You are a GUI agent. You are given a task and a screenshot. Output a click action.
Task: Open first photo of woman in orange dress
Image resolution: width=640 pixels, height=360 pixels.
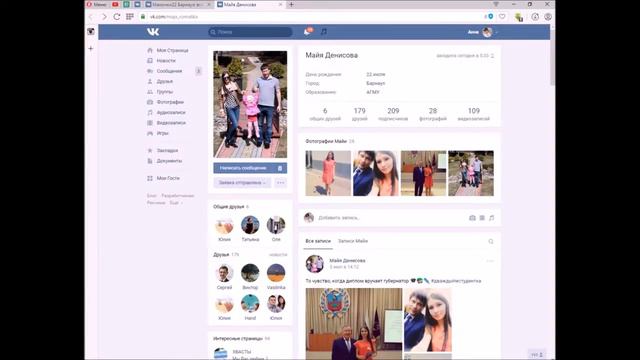click(328, 173)
